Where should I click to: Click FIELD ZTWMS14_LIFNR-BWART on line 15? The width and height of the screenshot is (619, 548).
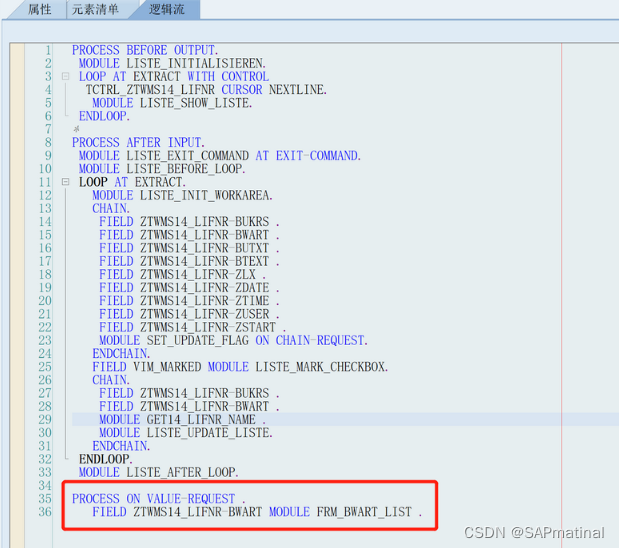(189, 235)
